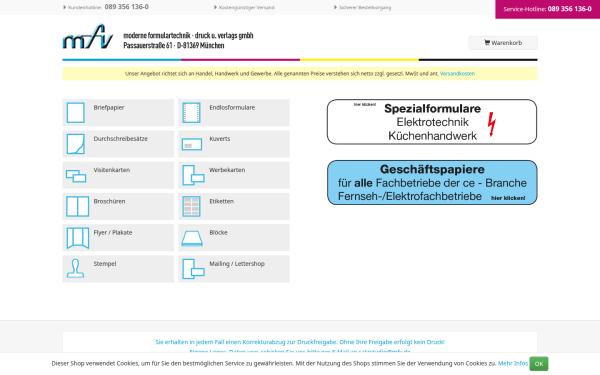Click the Flyer / Plakate folded leaflet icon

tap(78, 238)
